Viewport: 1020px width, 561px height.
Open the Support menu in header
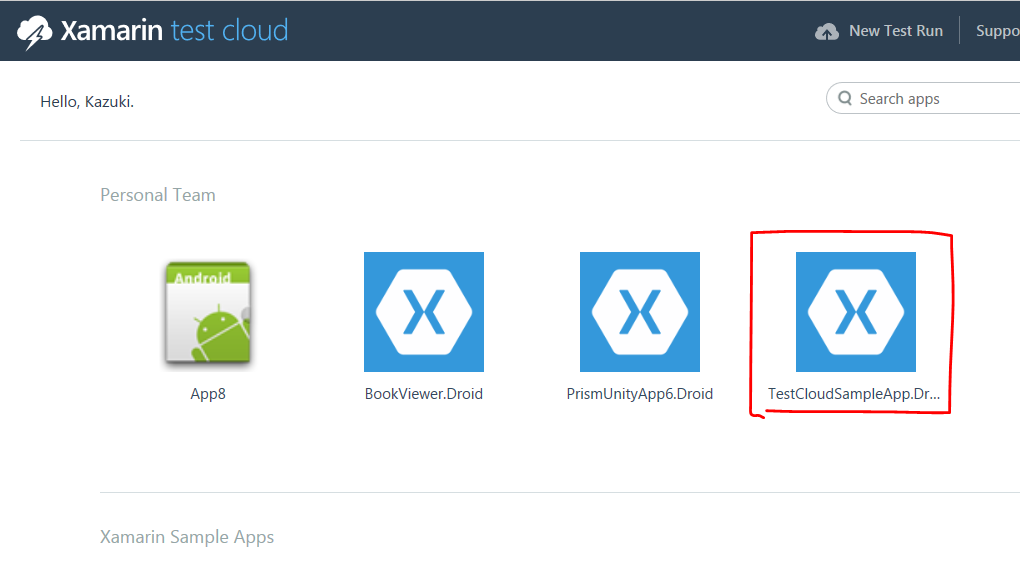click(x=997, y=31)
